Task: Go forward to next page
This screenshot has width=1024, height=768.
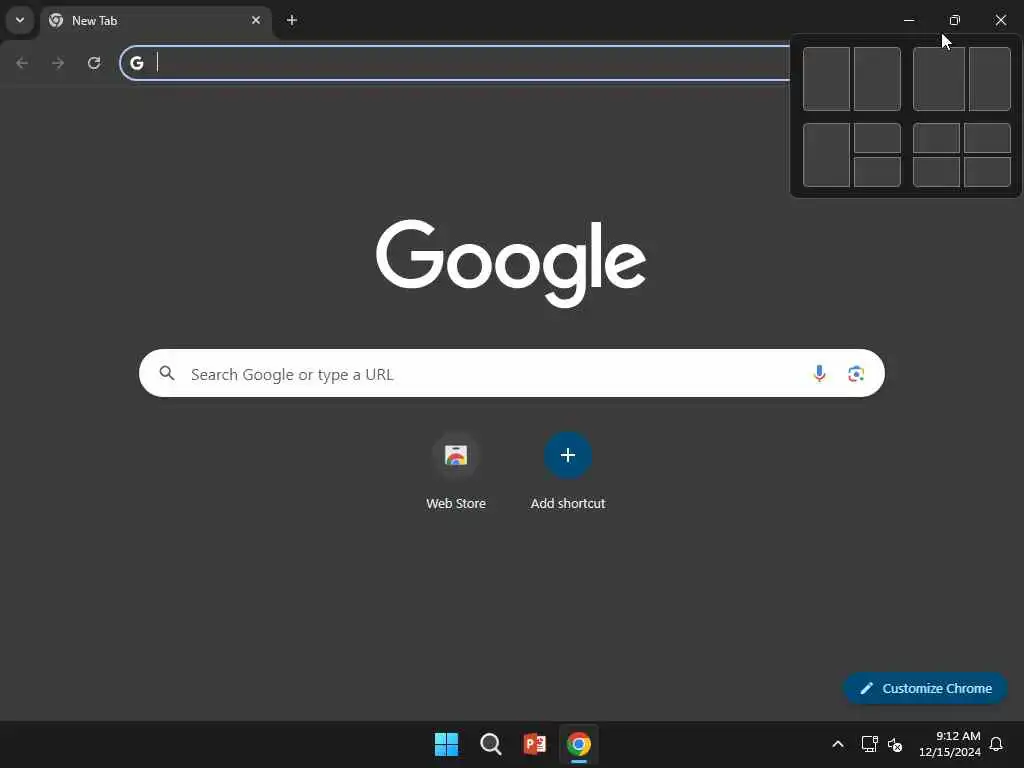Action: pos(58,63)
